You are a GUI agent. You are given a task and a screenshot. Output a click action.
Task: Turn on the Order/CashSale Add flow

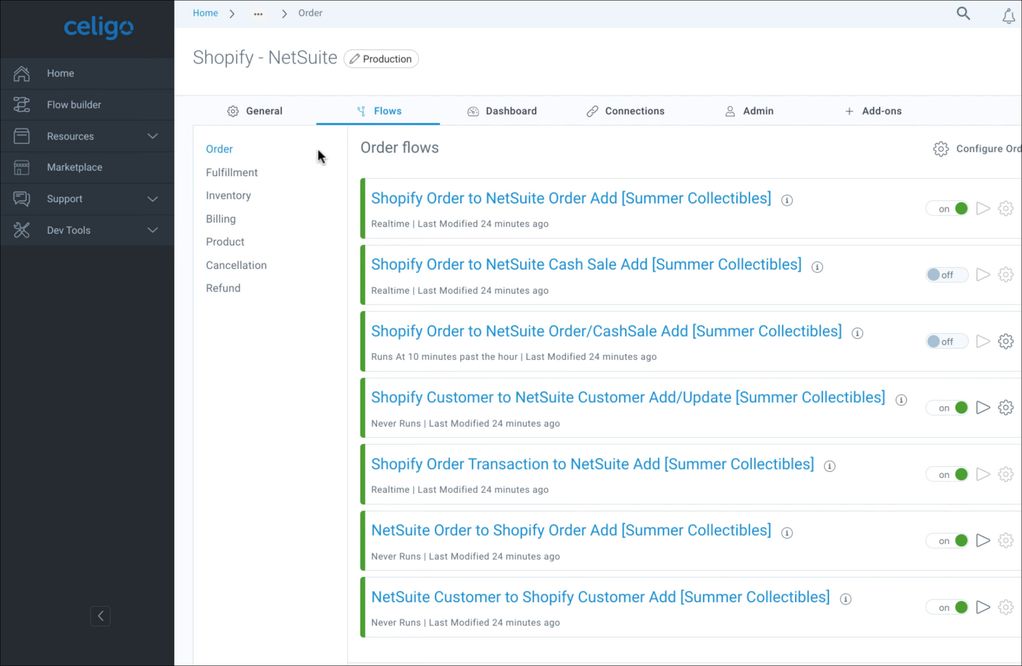pyautogui.click(x=947, y=341)
